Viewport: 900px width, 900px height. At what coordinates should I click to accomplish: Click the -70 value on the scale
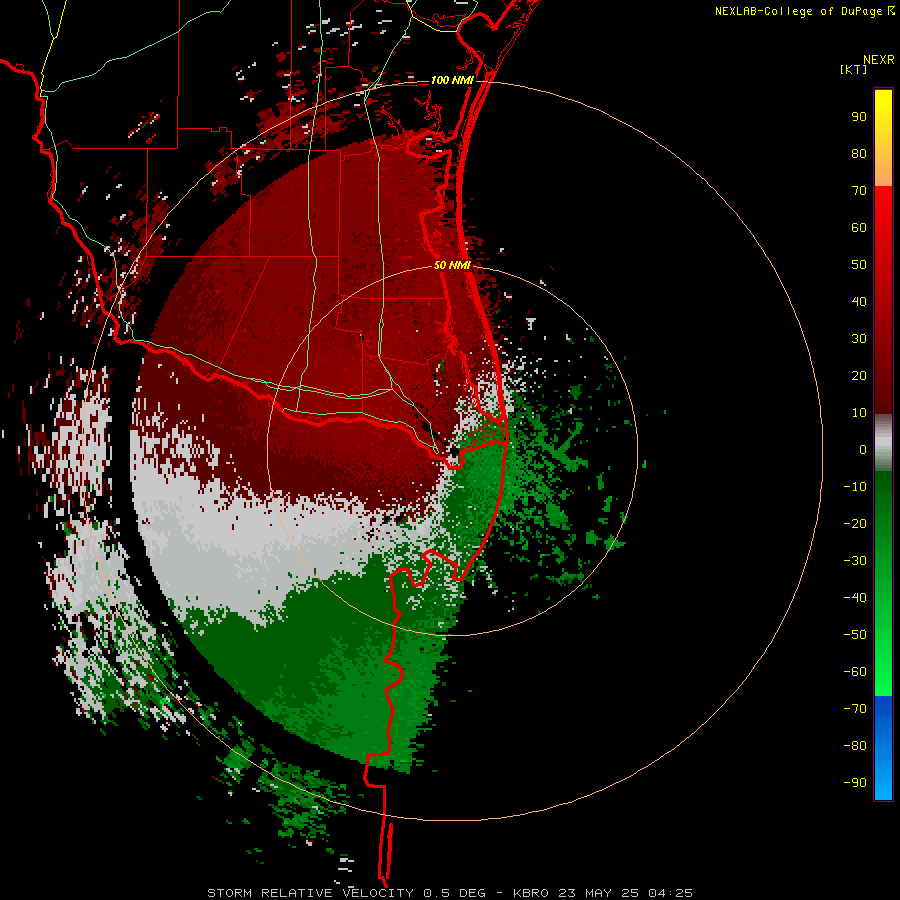[x=855, y=709]
